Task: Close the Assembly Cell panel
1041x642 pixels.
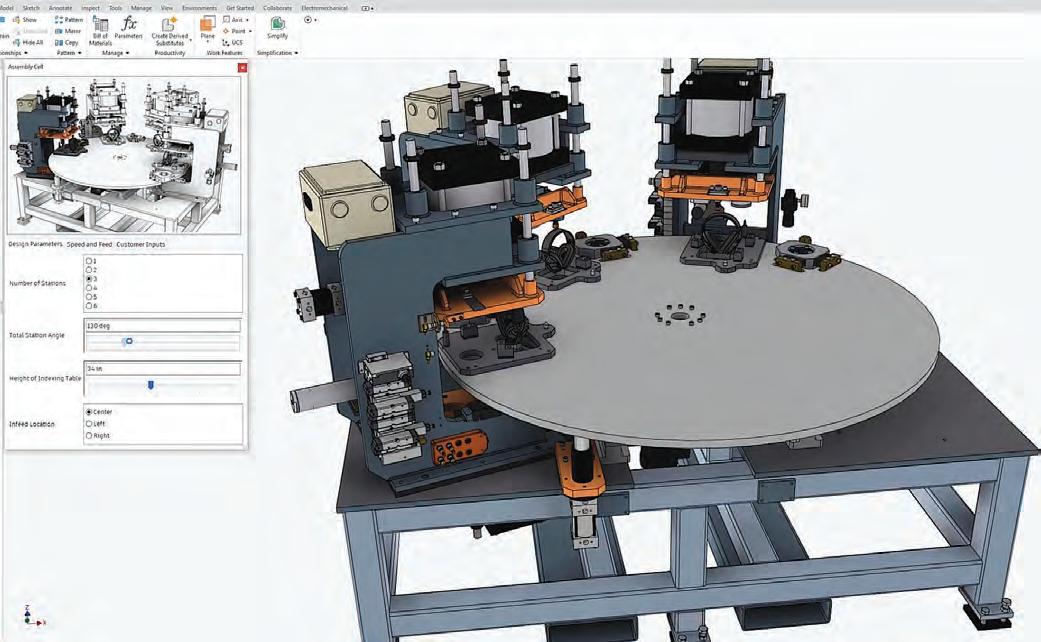Action: (x=242, y=67)
